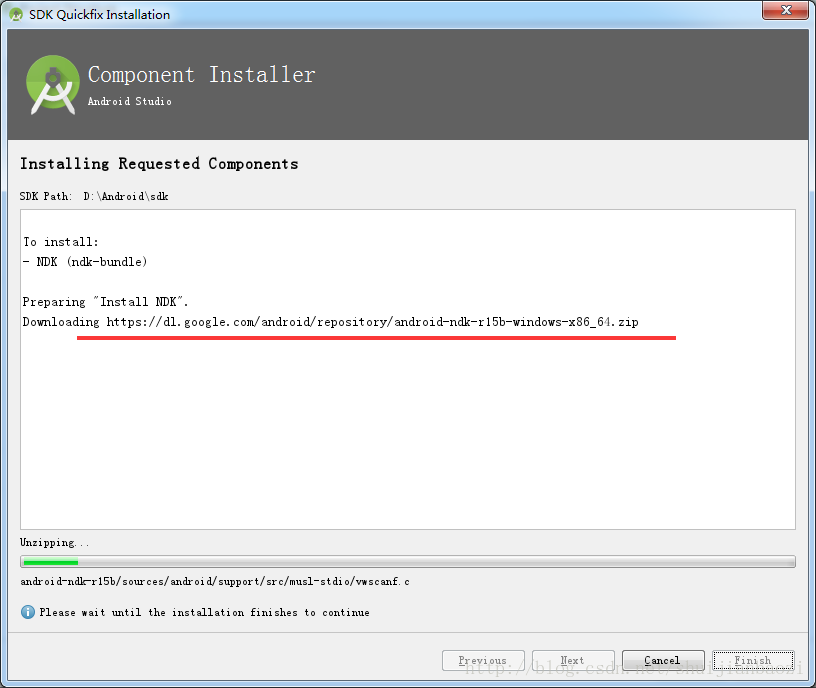Close the SDK Quickfix Installation window

click(786, 10)
